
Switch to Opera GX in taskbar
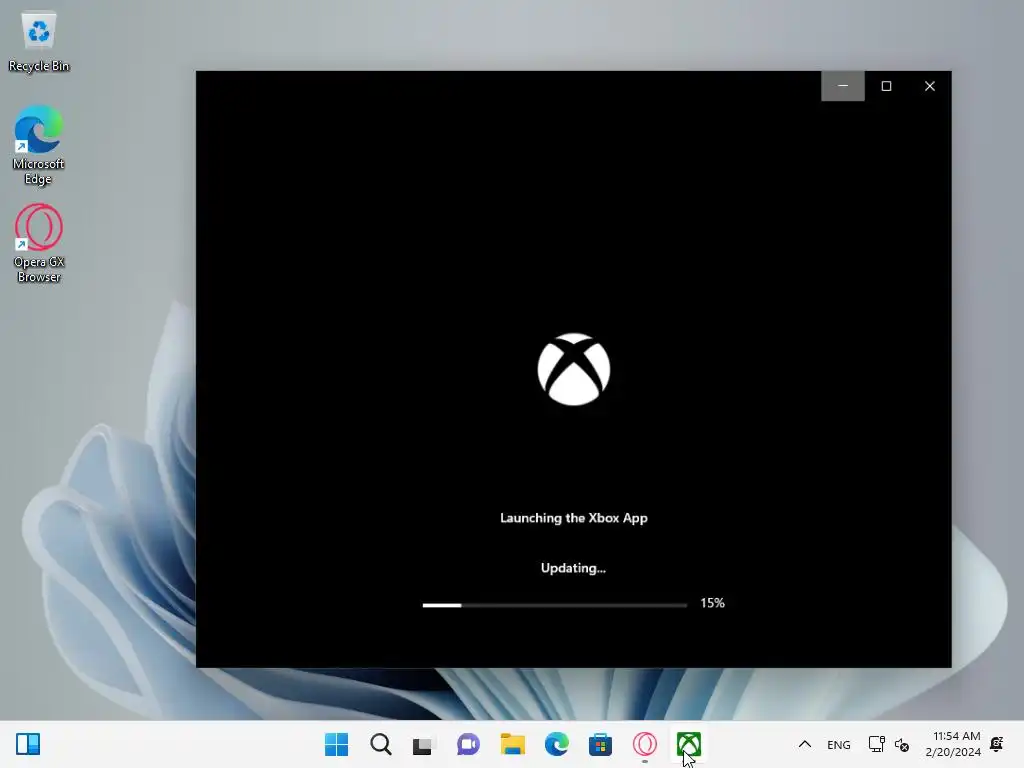pyautogui.click(x=645, y=744)
